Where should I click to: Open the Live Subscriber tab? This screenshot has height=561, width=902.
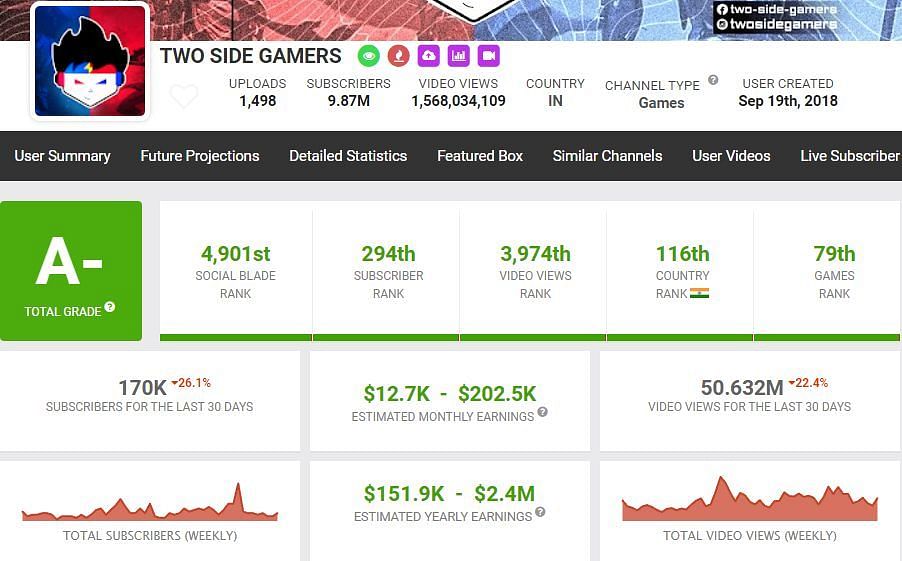click(x=849, y=156)
